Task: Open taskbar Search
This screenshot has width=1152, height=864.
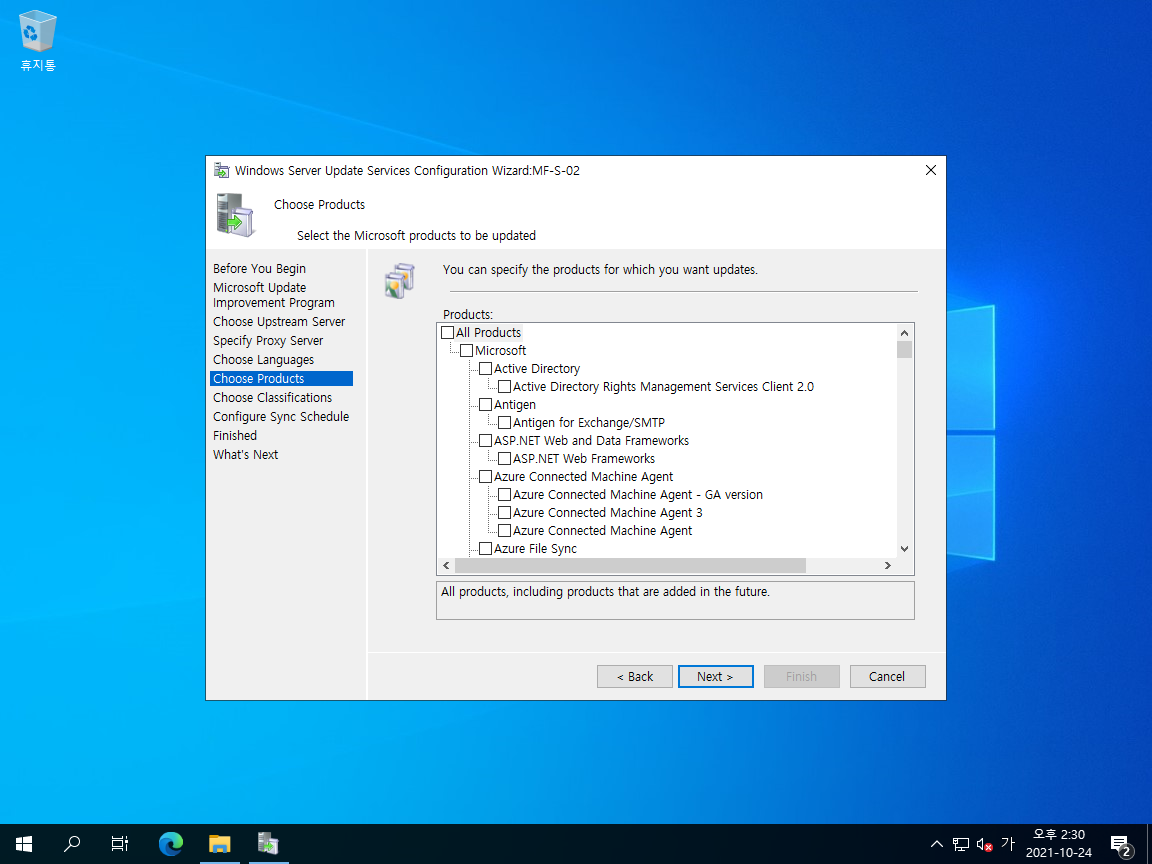Action: (x=72, y=843)
